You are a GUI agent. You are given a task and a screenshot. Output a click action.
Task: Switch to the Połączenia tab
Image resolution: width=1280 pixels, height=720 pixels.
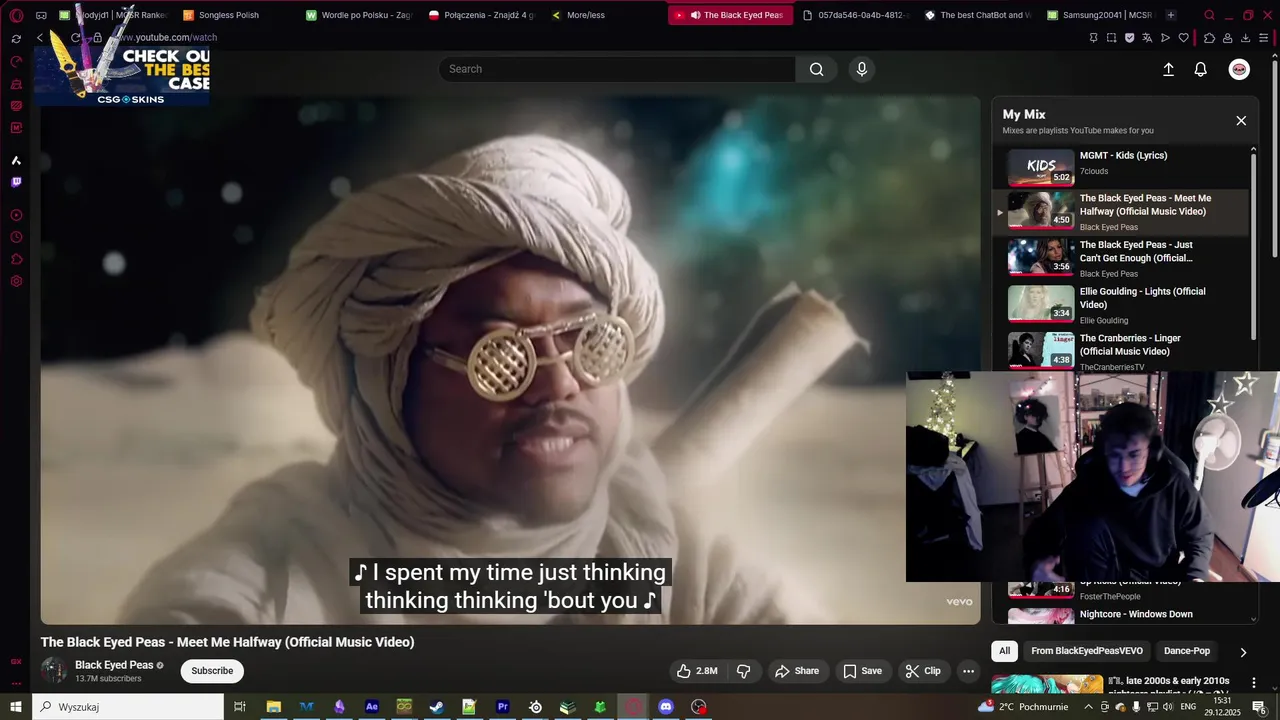tap(482, 15)
